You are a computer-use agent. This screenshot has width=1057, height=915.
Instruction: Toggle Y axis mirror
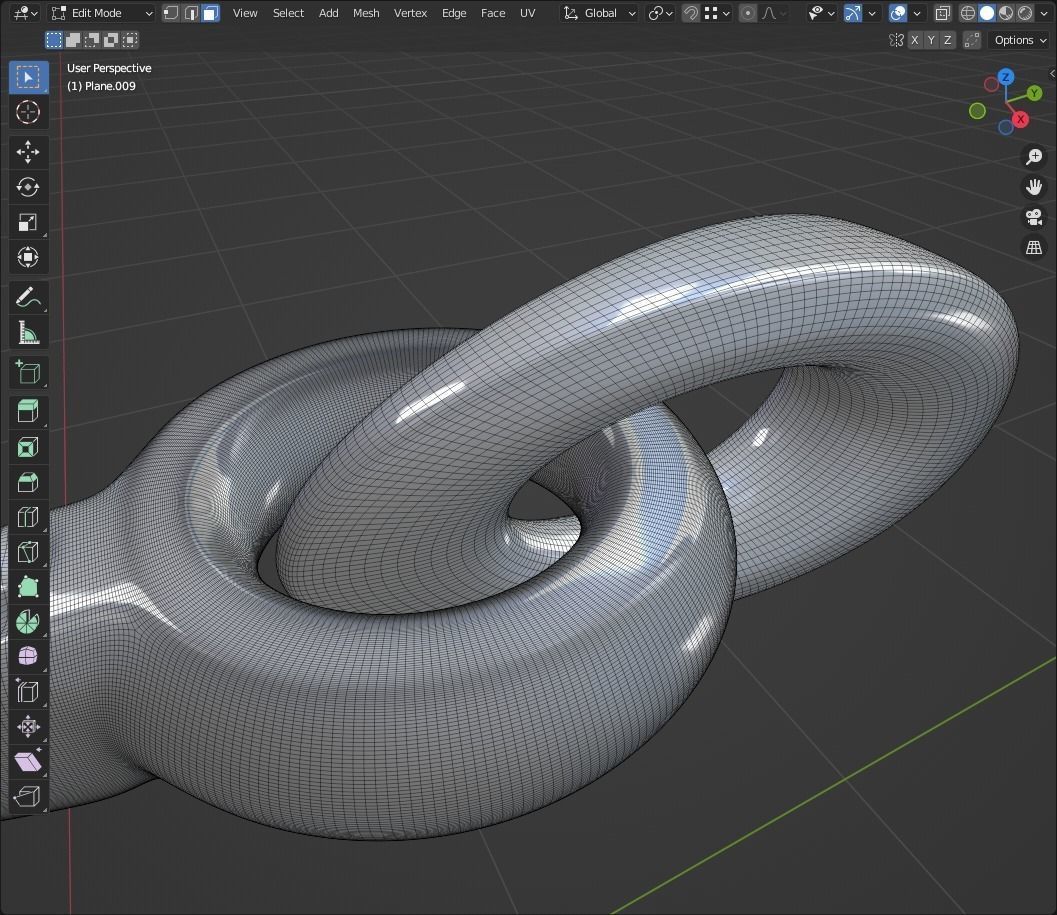pos(931,40)
